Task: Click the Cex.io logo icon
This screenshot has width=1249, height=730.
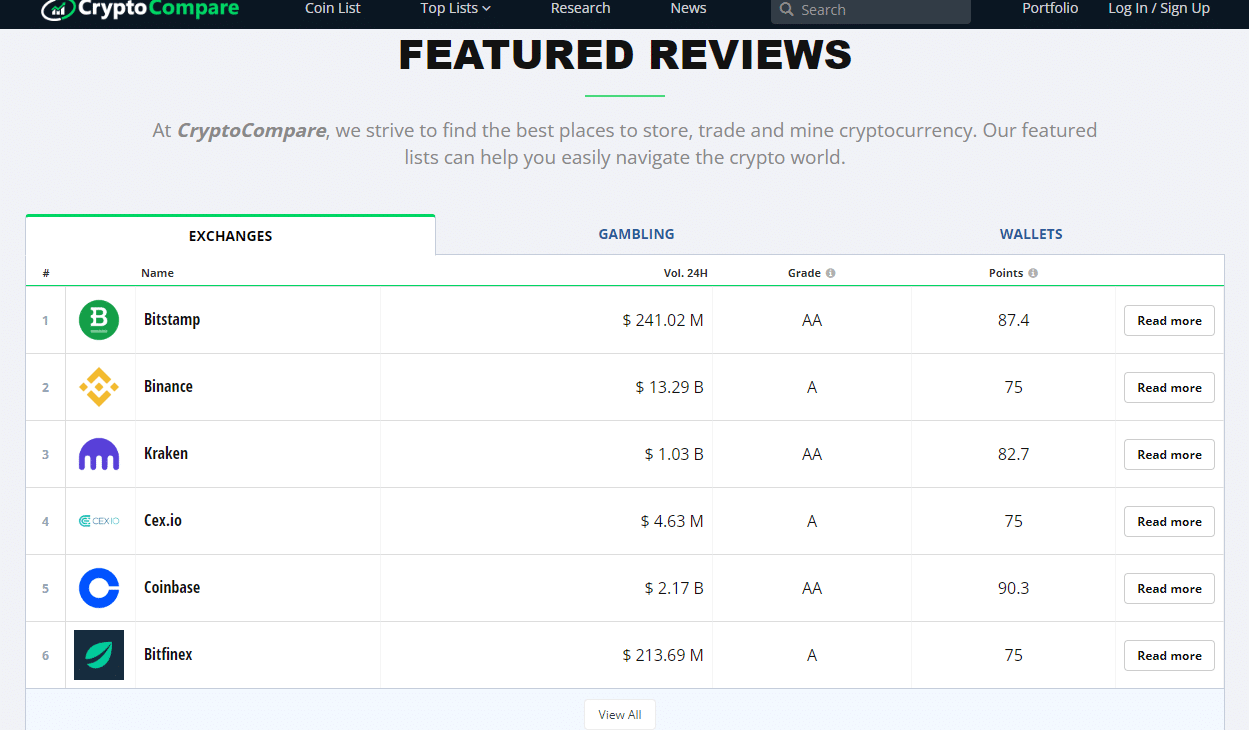Action: click(99, 521)
